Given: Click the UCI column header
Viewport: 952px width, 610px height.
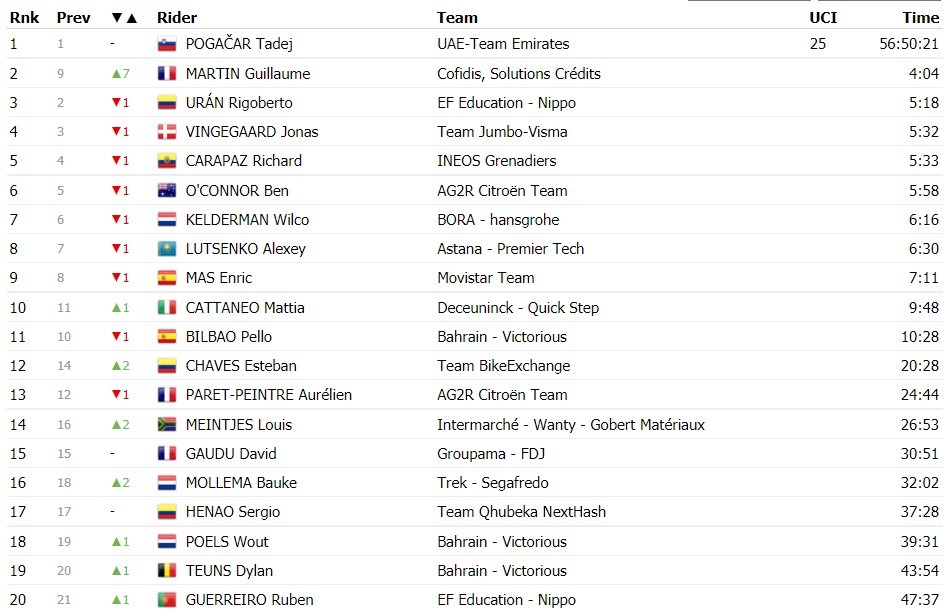Looking at the screenshot, I should 823,18.
